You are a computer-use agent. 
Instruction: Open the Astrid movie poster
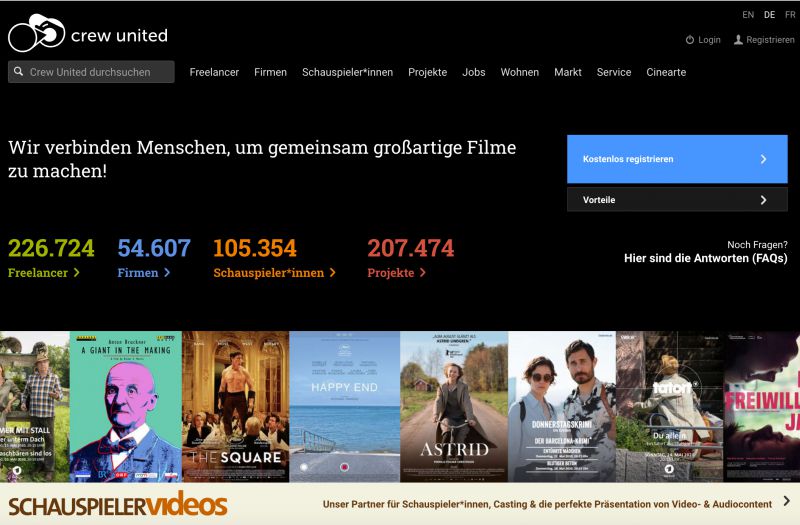point(454,407)
